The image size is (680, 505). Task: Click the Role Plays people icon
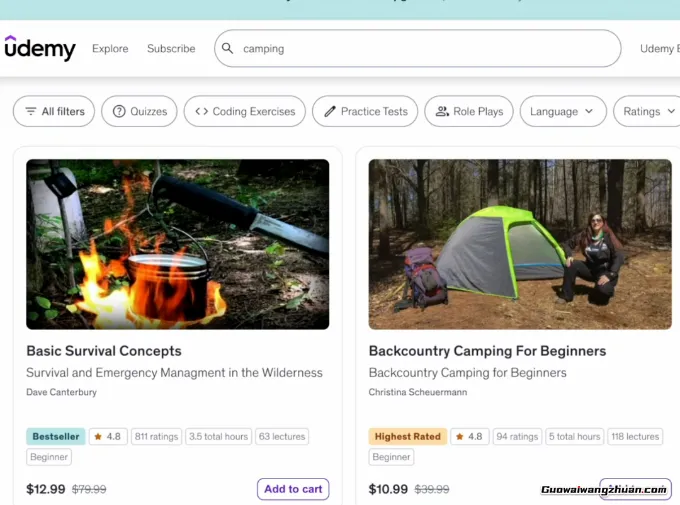pos(442,112)
